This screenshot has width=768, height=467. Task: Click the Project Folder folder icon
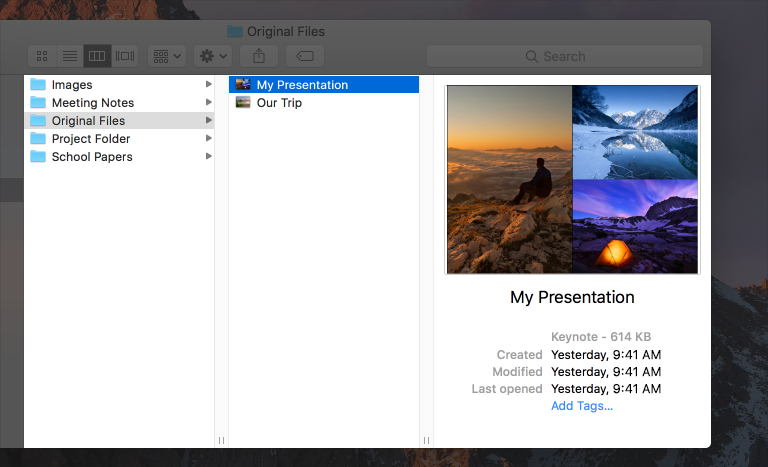click(38, 138)
